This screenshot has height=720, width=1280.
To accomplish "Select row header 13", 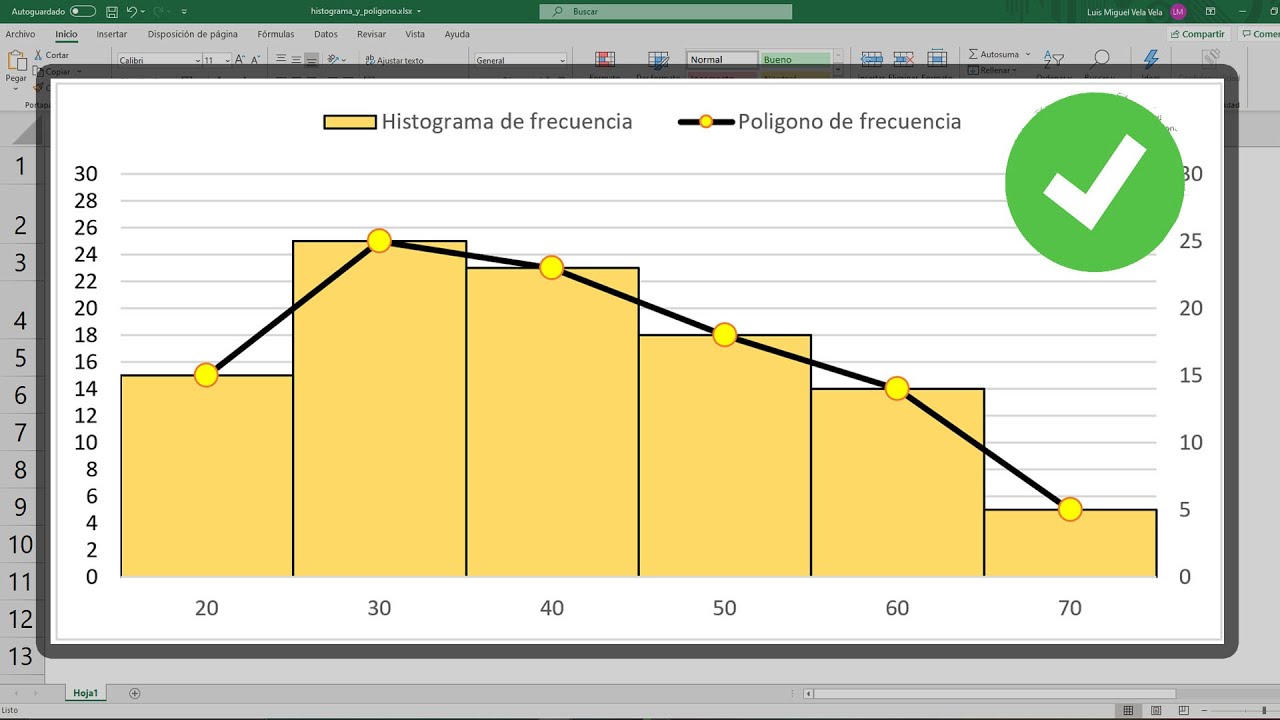I will (19, 657).
